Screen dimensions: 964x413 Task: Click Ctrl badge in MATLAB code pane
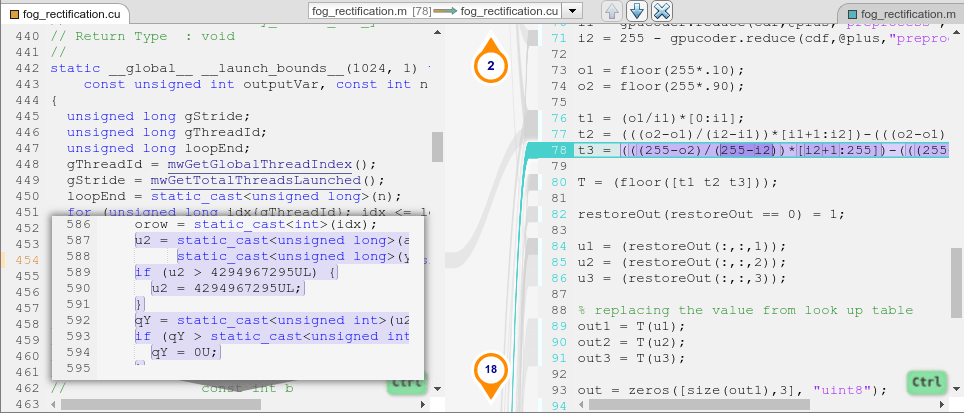[927, 382]
